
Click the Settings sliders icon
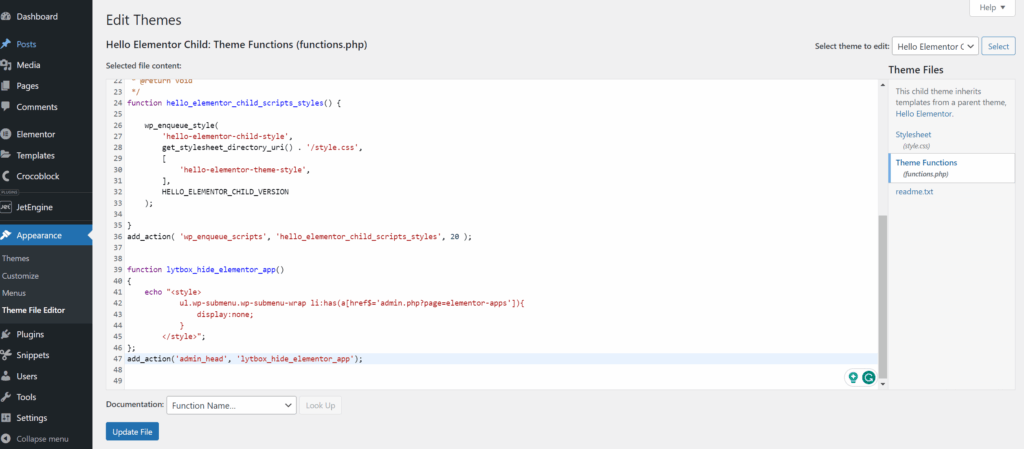point(6,418)
